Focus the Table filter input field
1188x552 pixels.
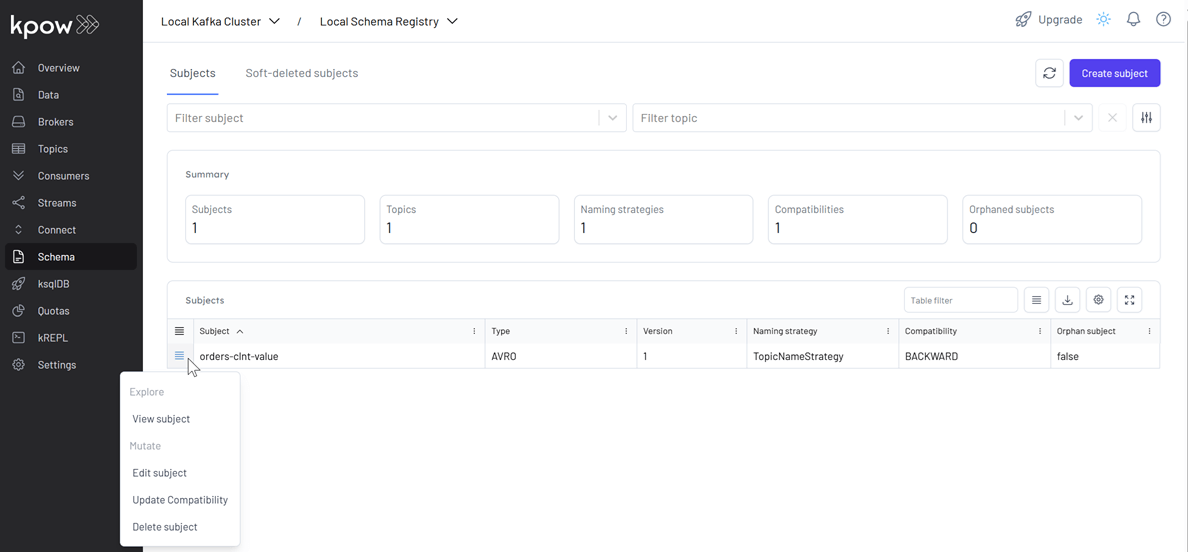coord(961,300)
